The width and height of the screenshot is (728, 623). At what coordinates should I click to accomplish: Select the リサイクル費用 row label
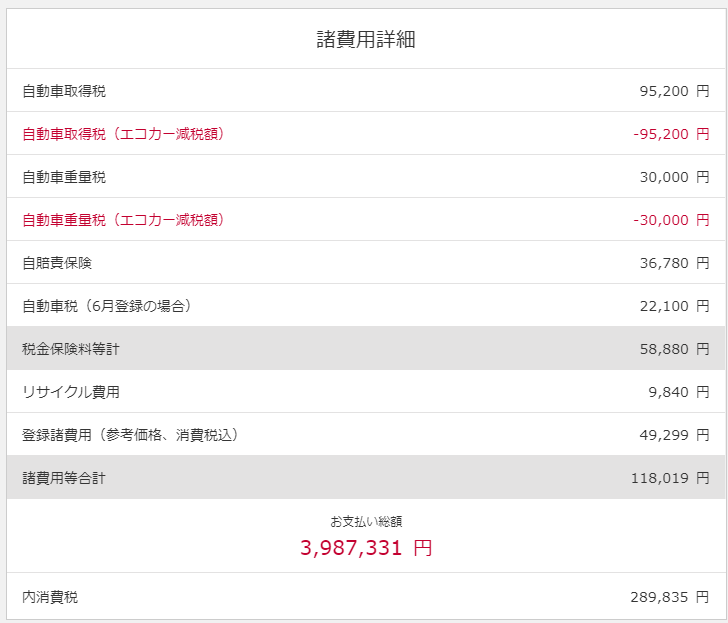pyautogui.click(x=71, y=392)
